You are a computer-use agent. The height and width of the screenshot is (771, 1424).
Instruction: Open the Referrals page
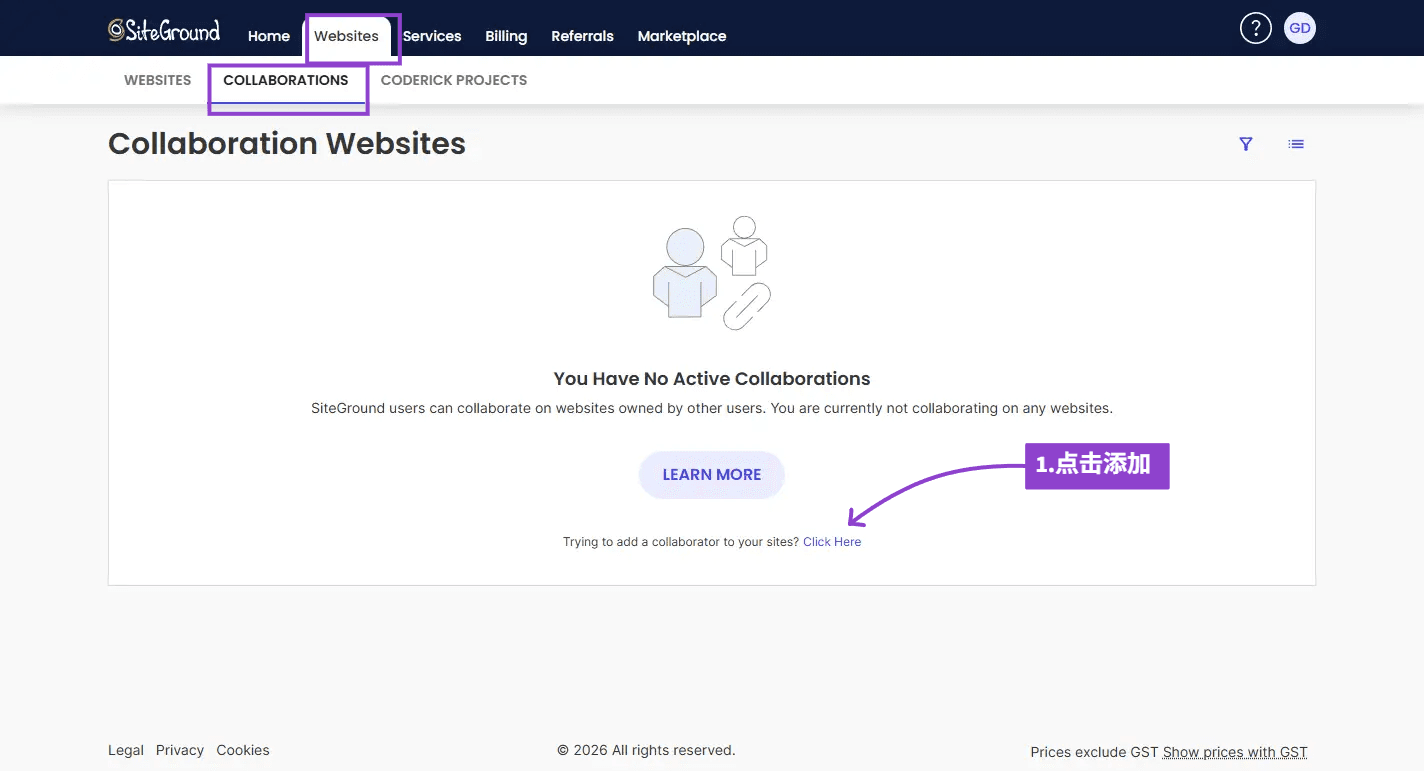pyautogui.click(x=582, y=36)
